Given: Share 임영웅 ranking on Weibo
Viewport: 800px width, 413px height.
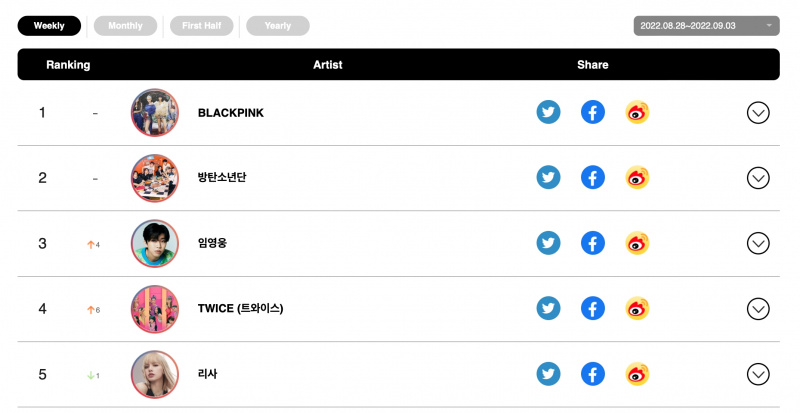Looking at the screenshot, I should [637, 243].
